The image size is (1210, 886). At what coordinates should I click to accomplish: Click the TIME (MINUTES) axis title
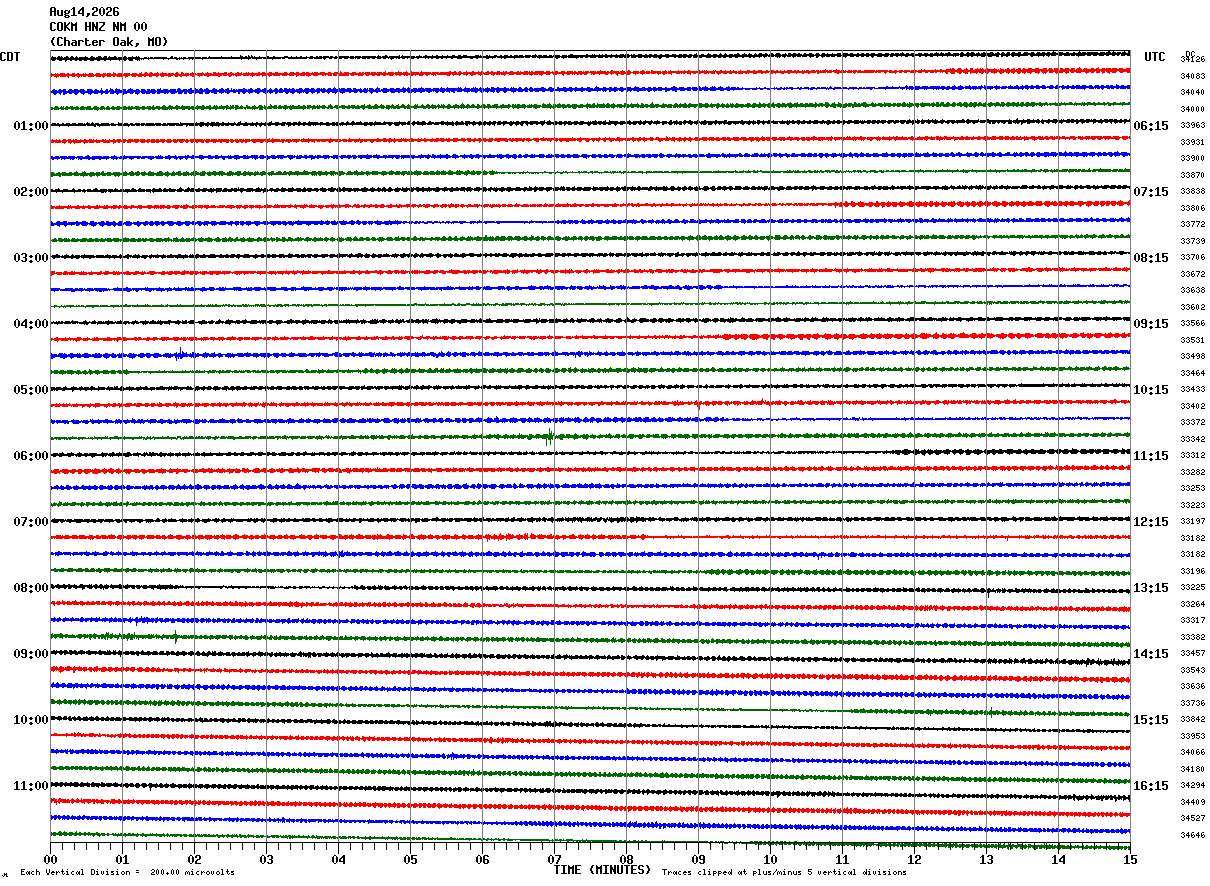click(x=602, y=870)
